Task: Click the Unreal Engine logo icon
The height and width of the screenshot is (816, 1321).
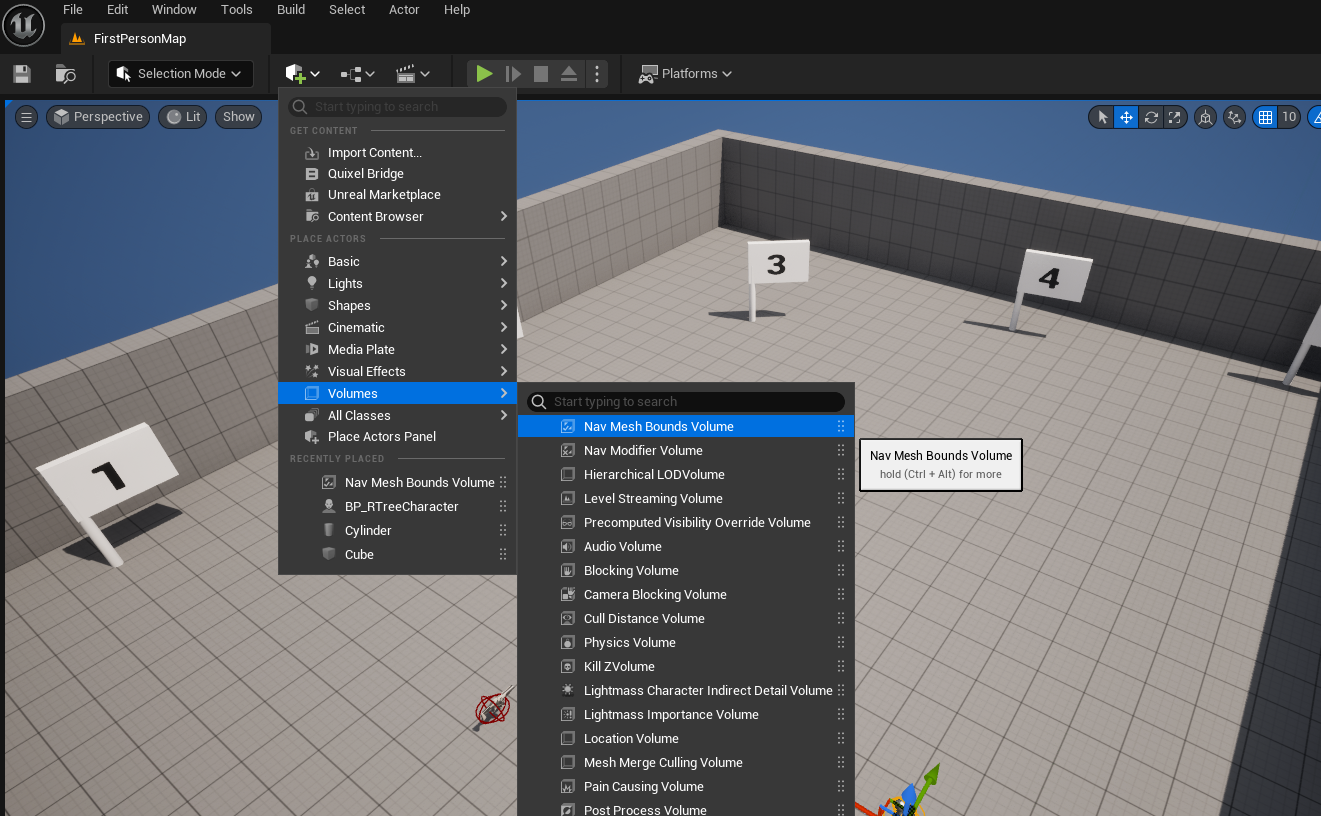Action: [x=23, y=23]
